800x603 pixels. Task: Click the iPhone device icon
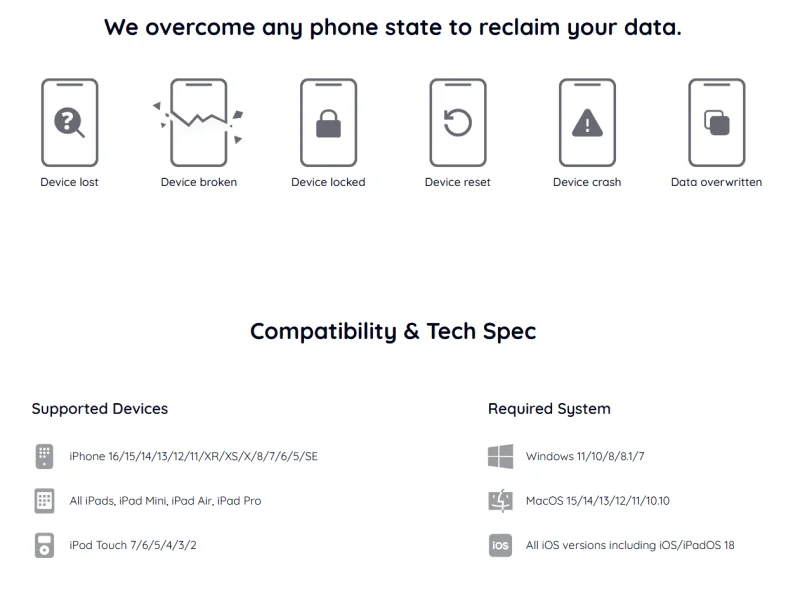(x=44, y=456)
